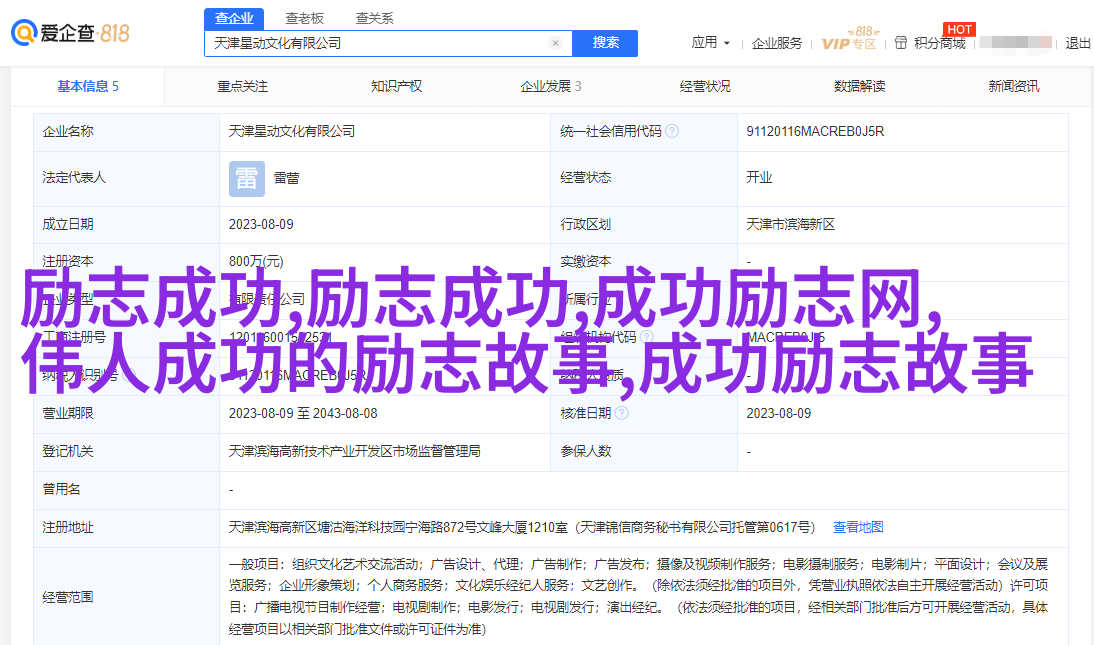Click the registered address text

[522, 528]
